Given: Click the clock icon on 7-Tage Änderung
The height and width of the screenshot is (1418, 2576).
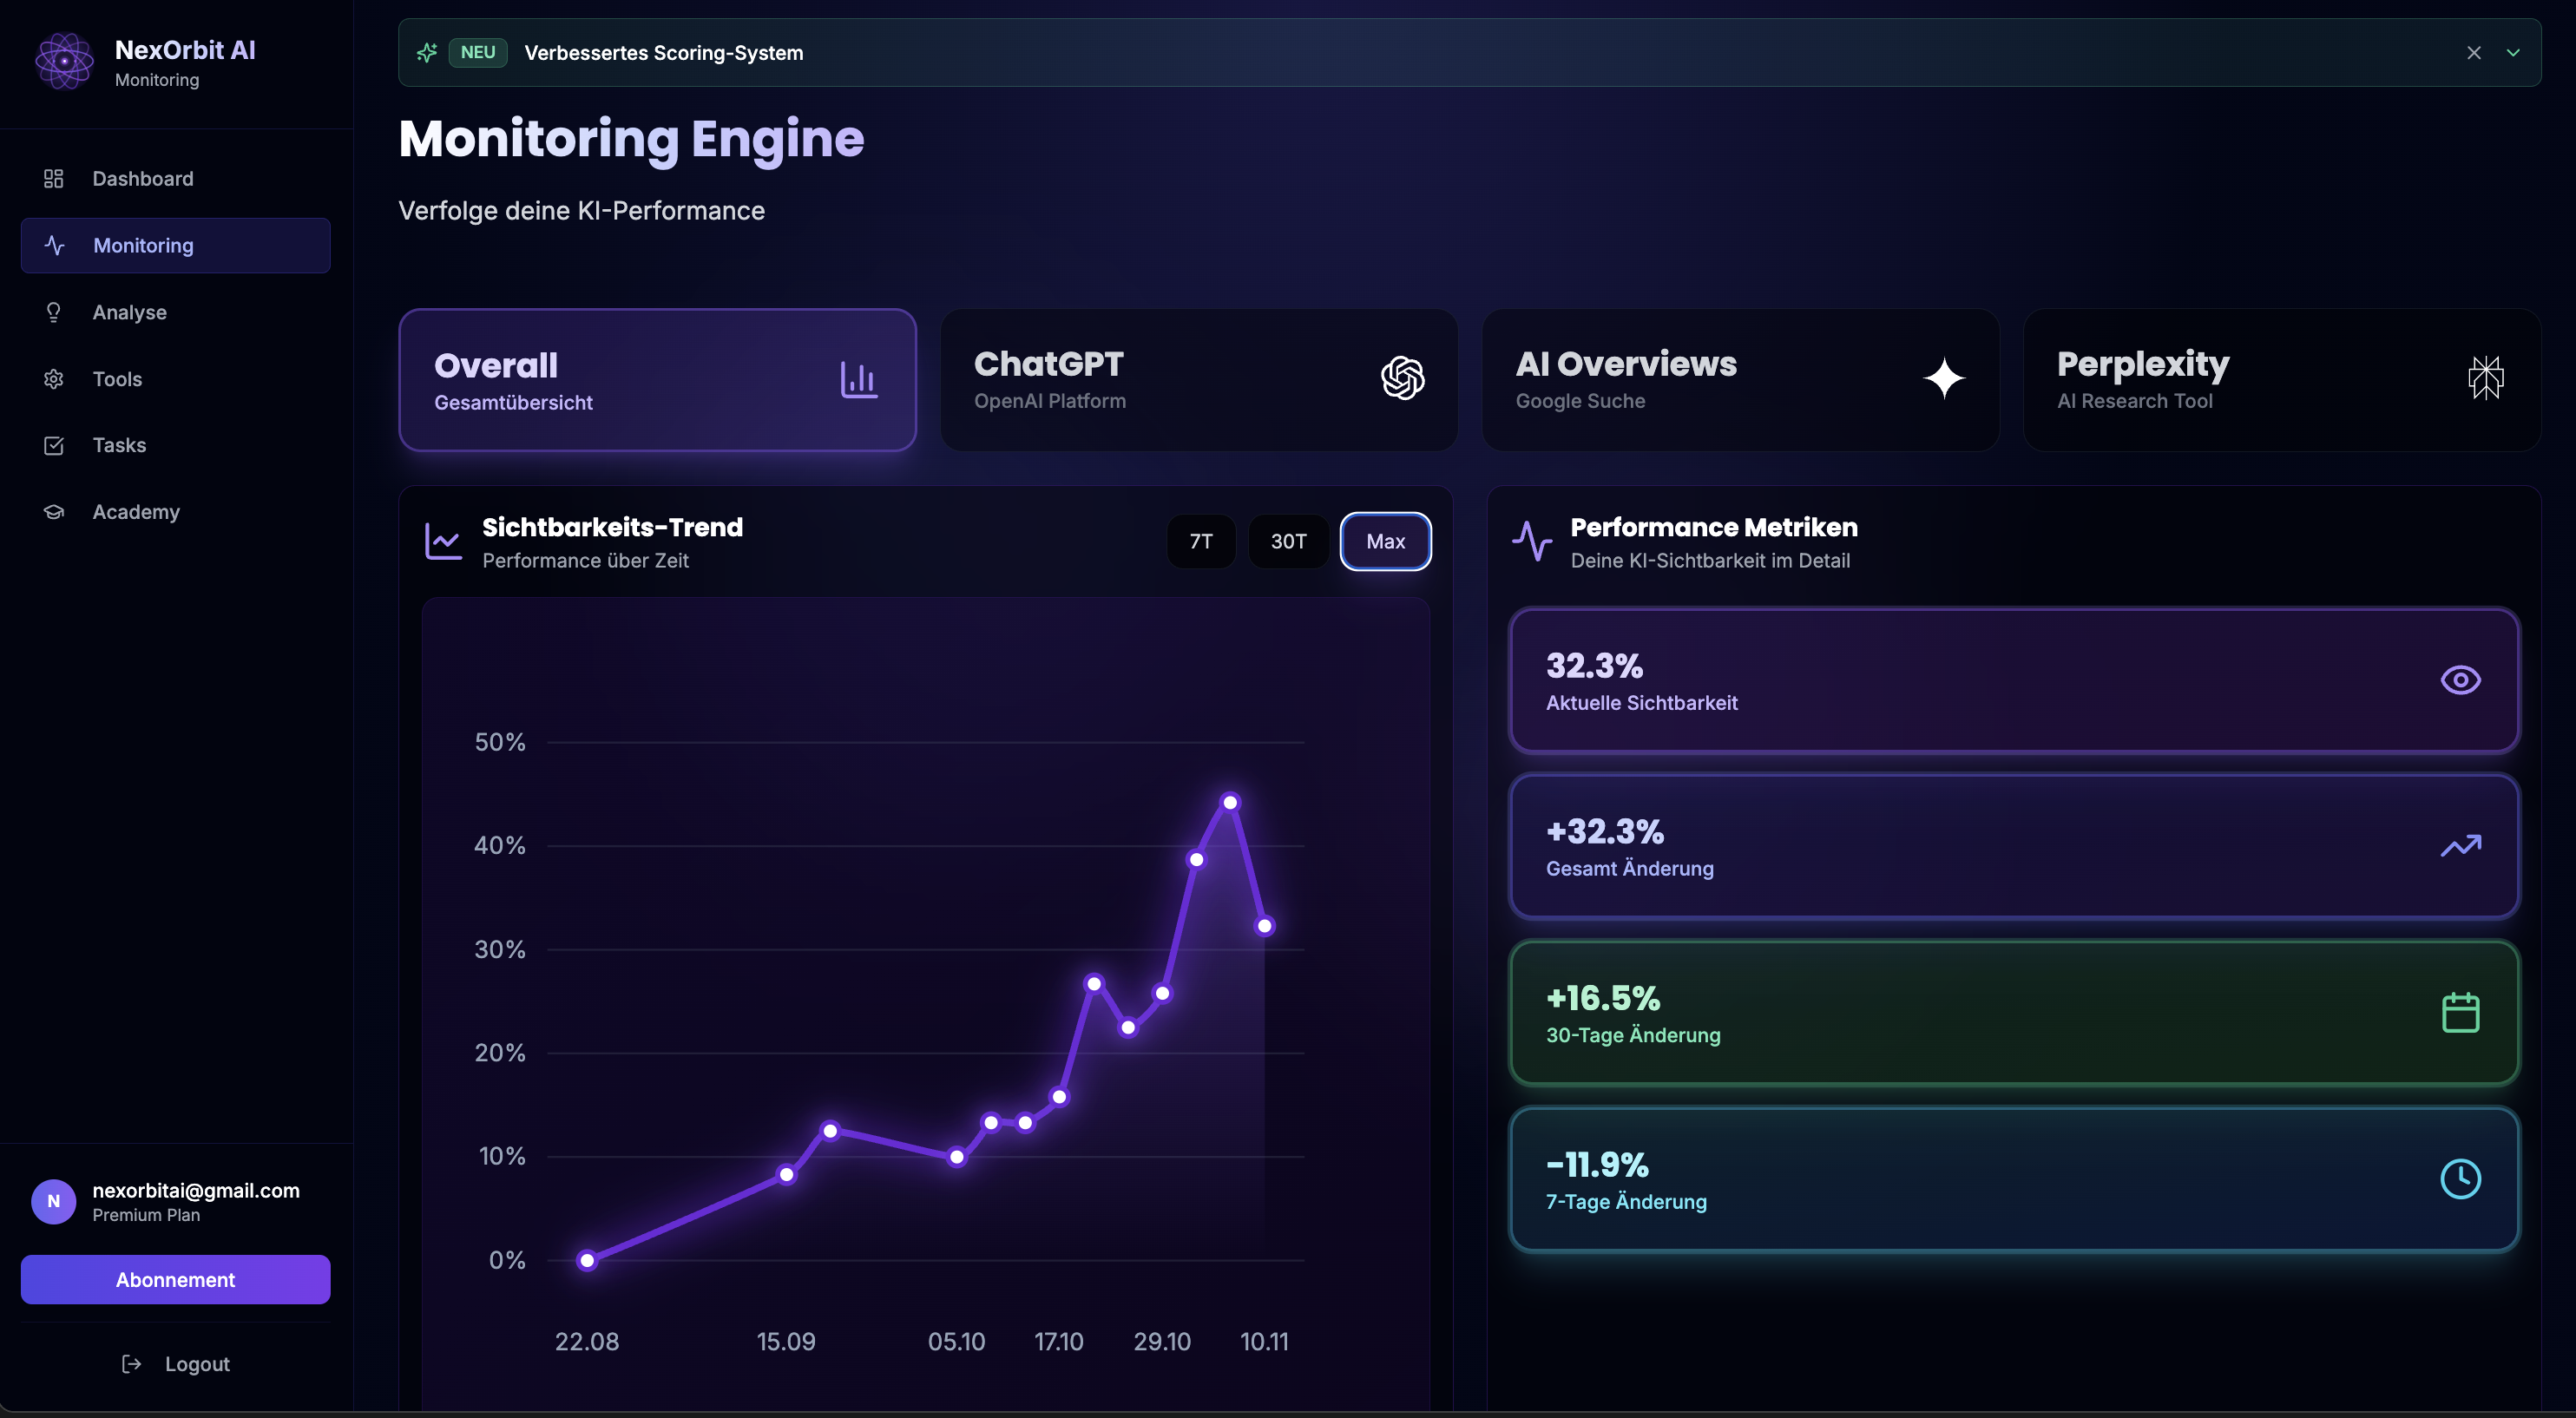Looking at the screenshot, I should click(2460, 1179).
